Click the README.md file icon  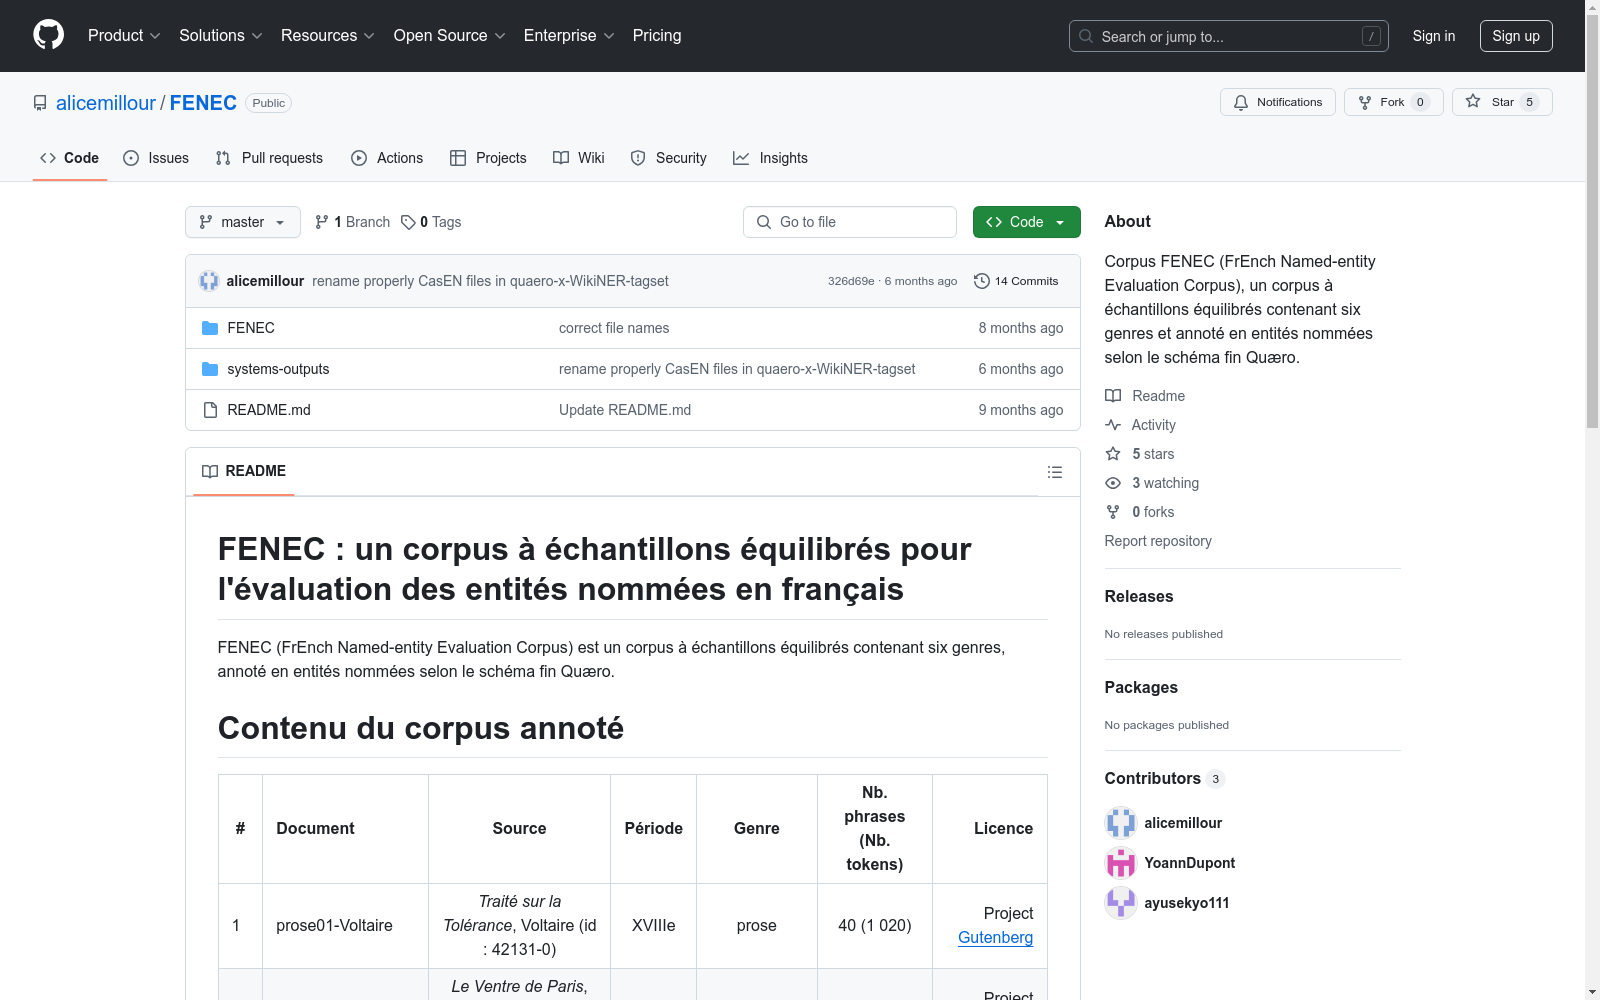(x=210, y=410)
